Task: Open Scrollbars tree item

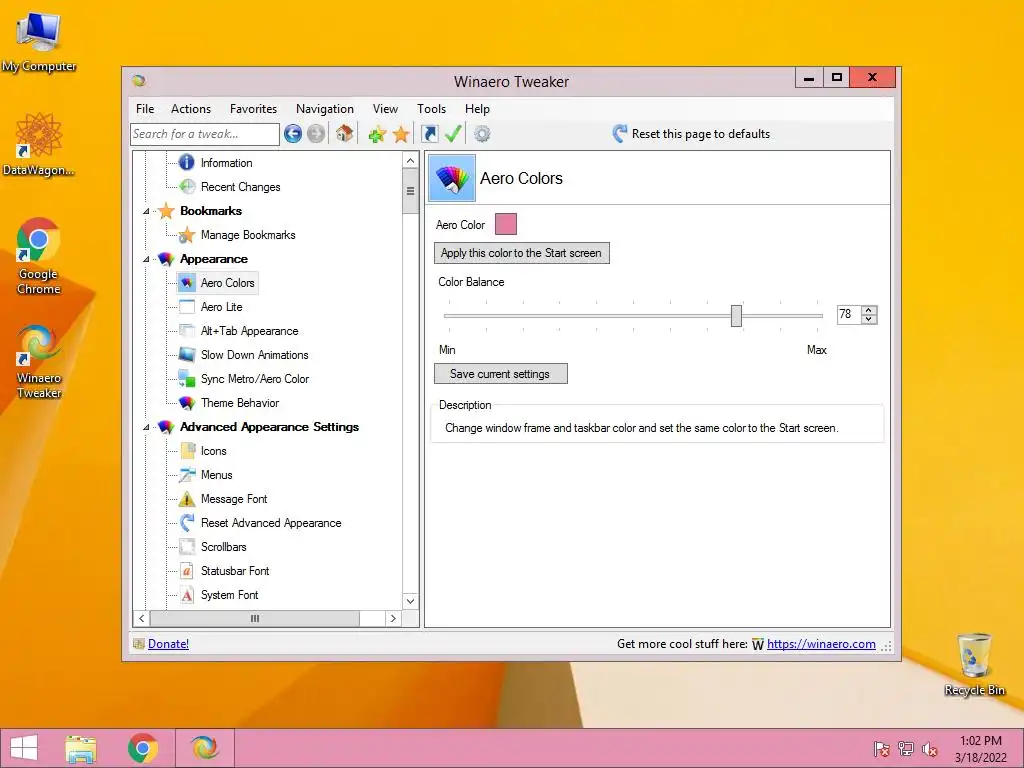Action: [x=223, y=547]
